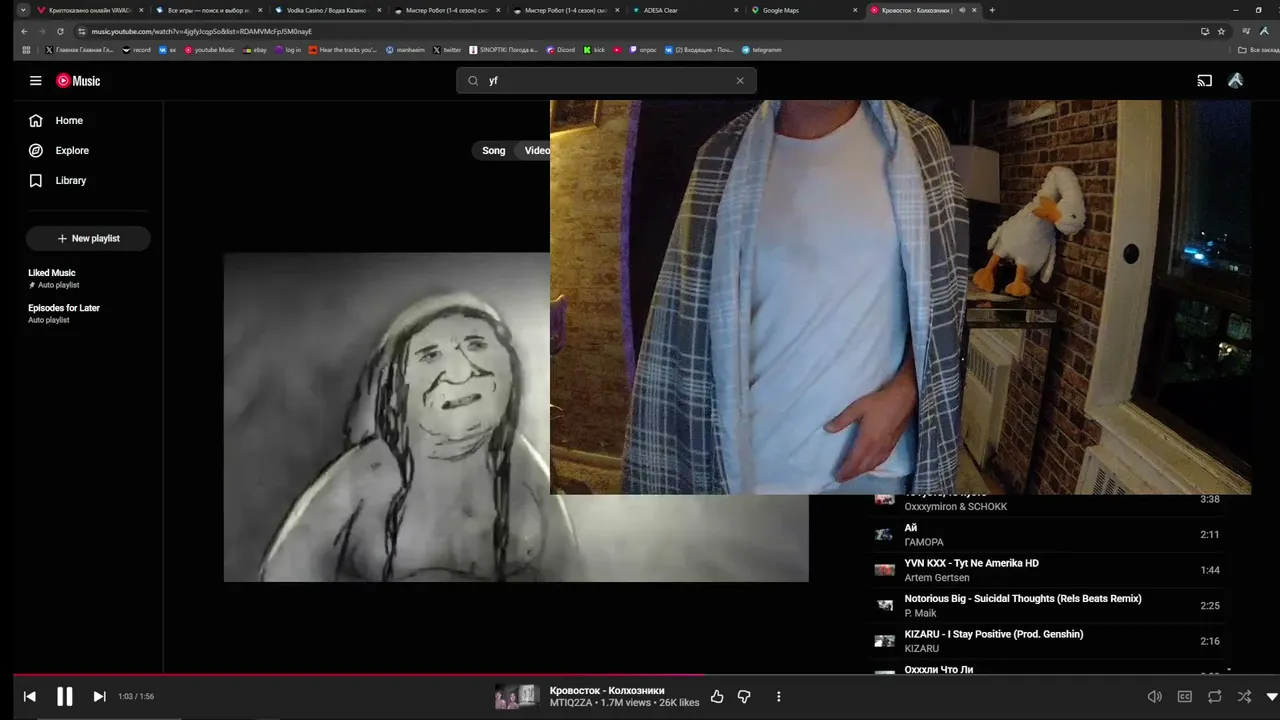Collapse the player page with down arrow
1280x720 pixels.
1272,697
